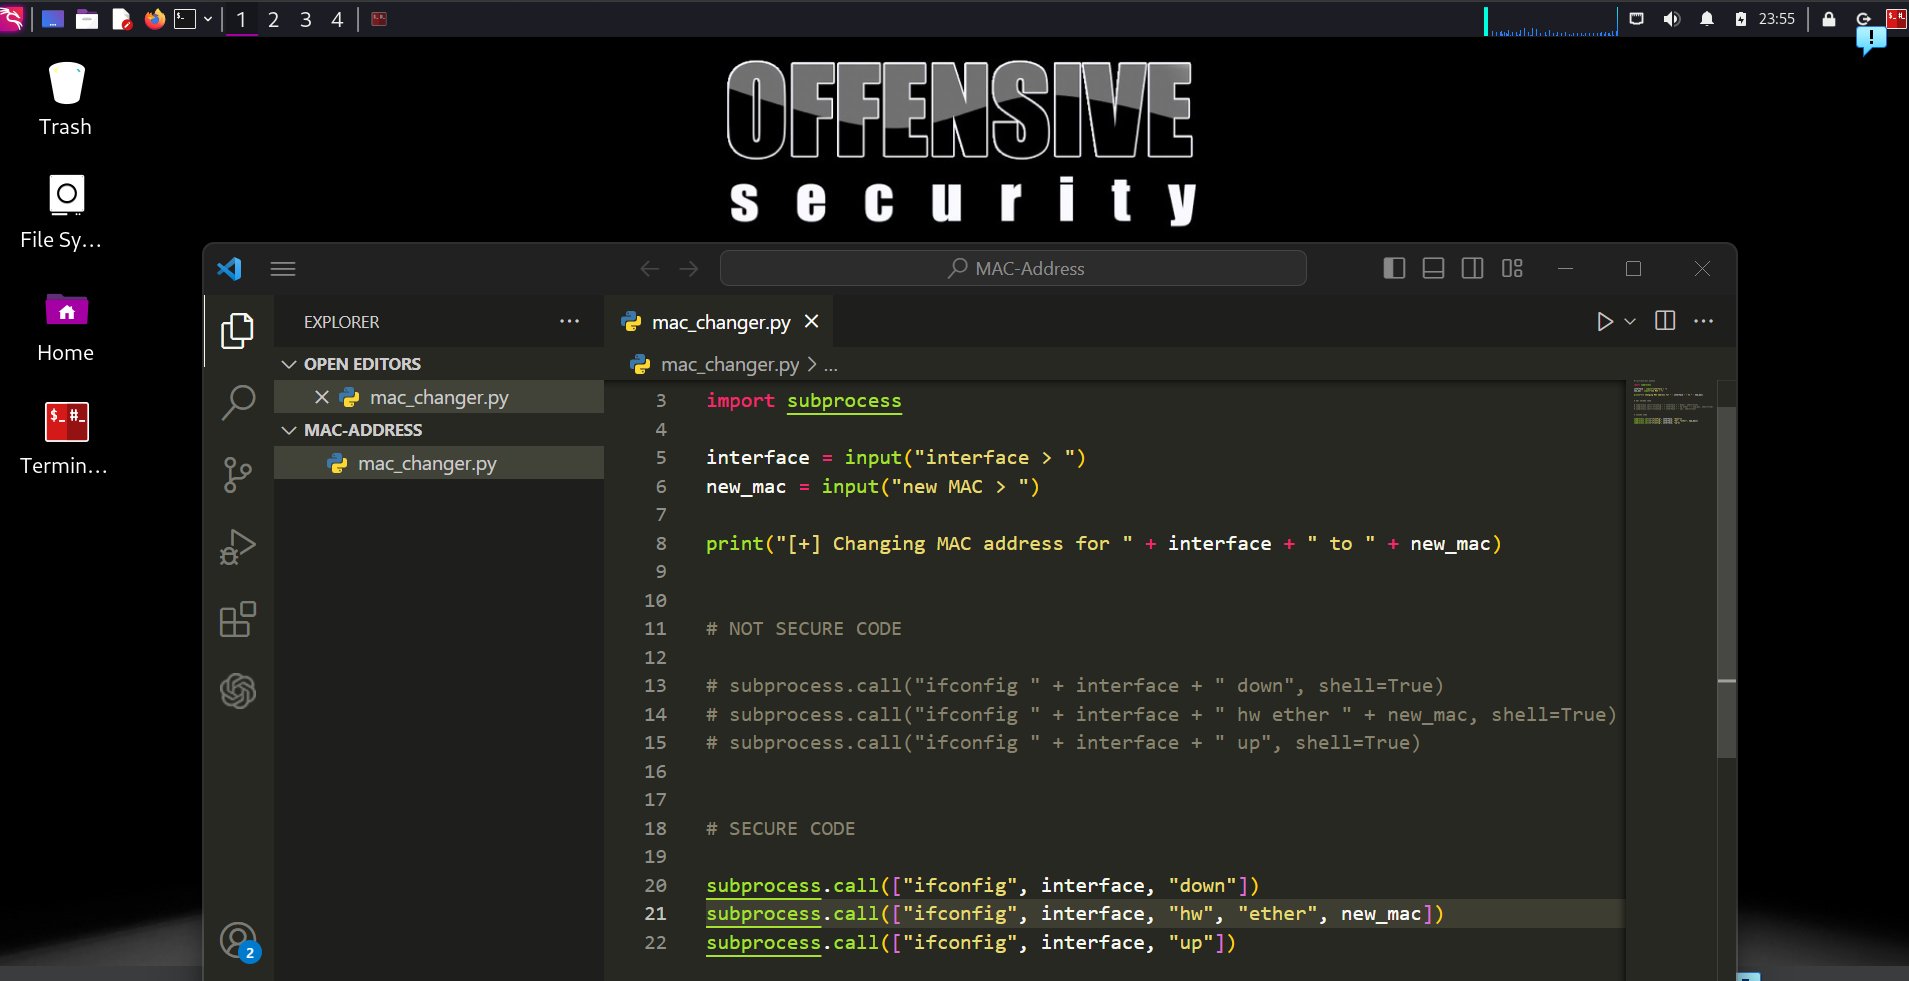Open the Extensions view
The image size is (1909, 981).
[238, 620]
